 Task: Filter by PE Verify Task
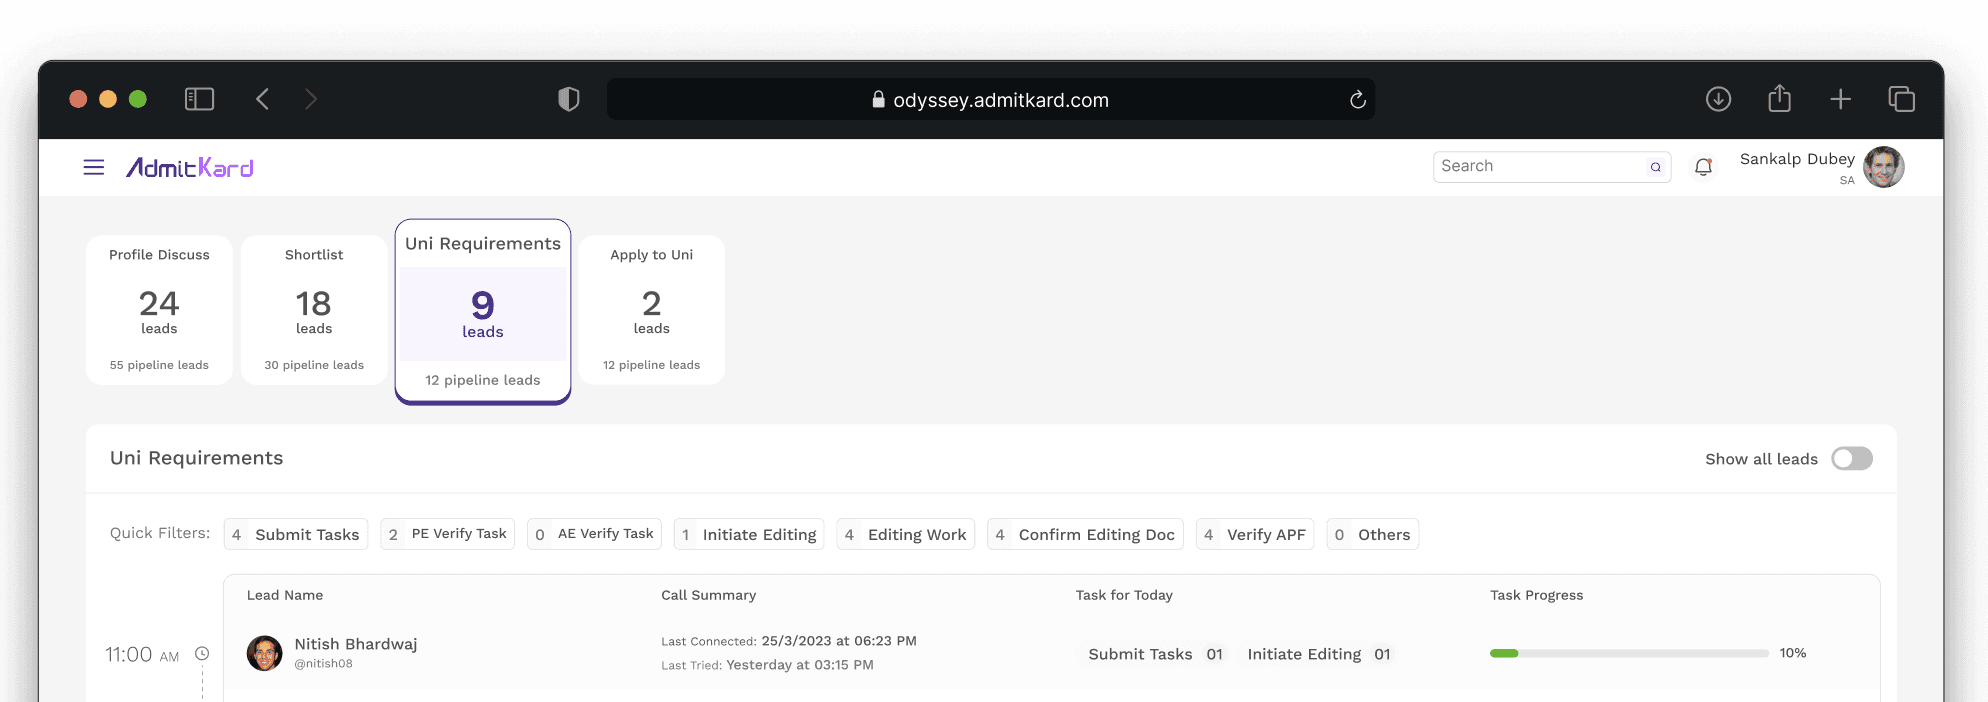(448, 534)
